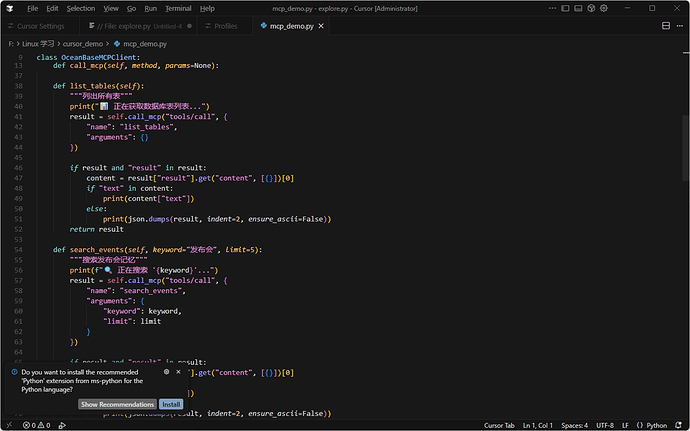Image resolution: width=690 pixels, height=431 pixels.
Task: Click the Show Recommendations button
Action: [x=117, y=405]
